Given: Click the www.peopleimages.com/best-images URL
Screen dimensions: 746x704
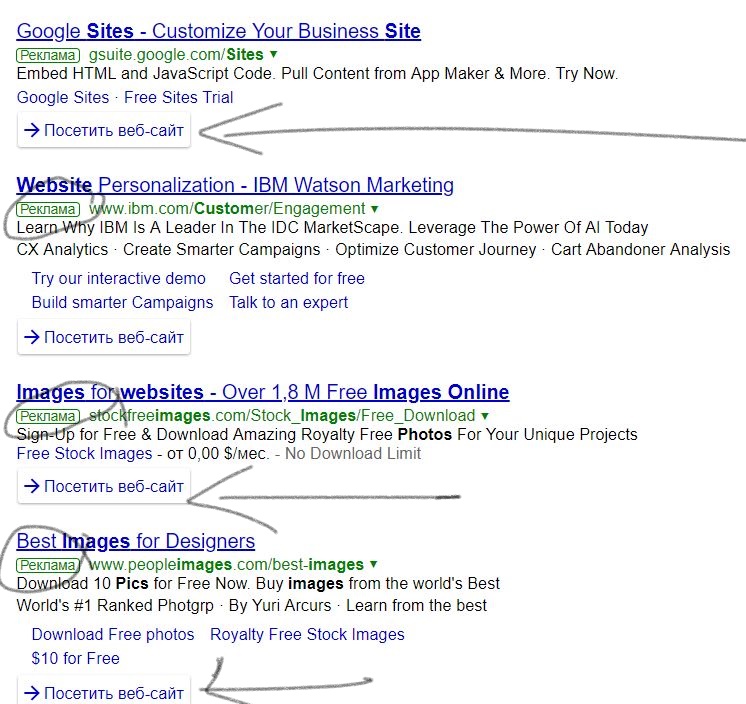Looking at the screenshot, I should pyautogui.click(x=226, y=565).
